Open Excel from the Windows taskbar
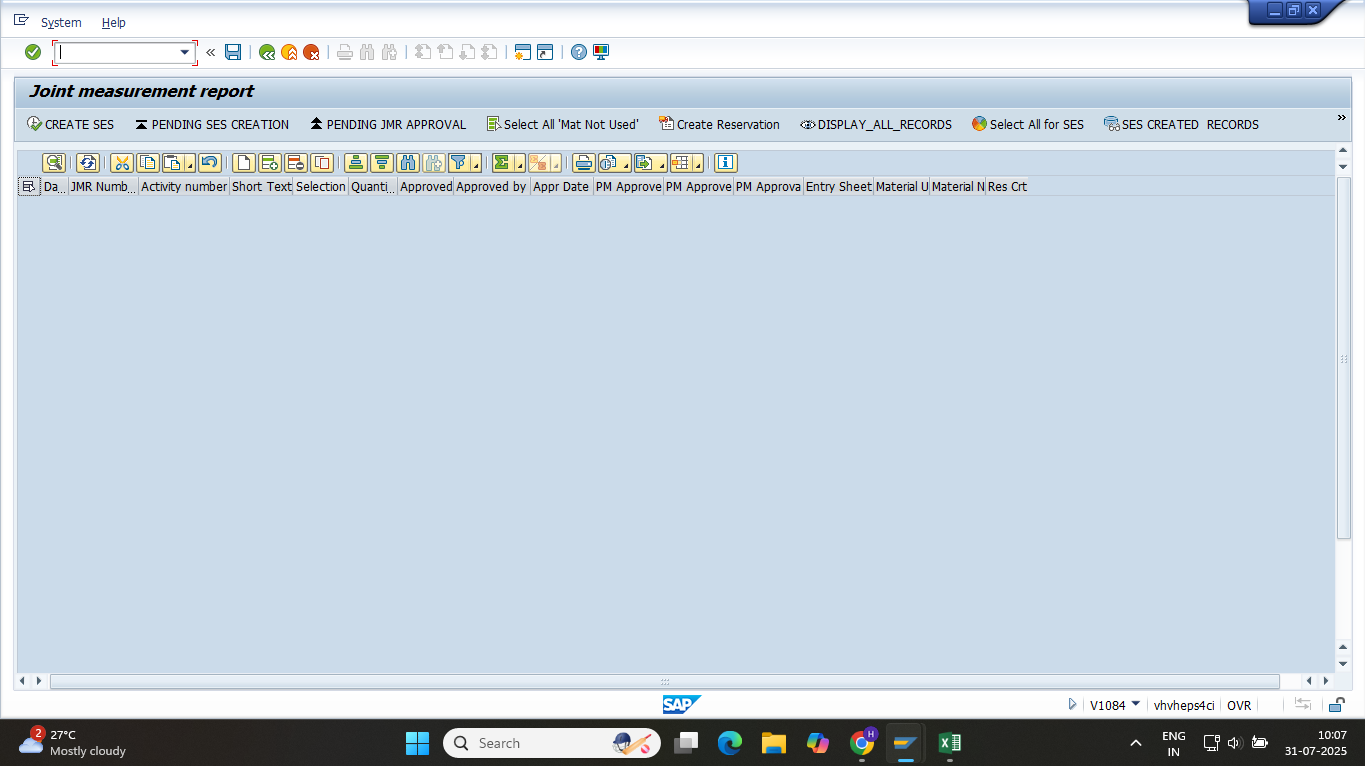The width and height of the screenshot is (1365, 766). point(949,743)
